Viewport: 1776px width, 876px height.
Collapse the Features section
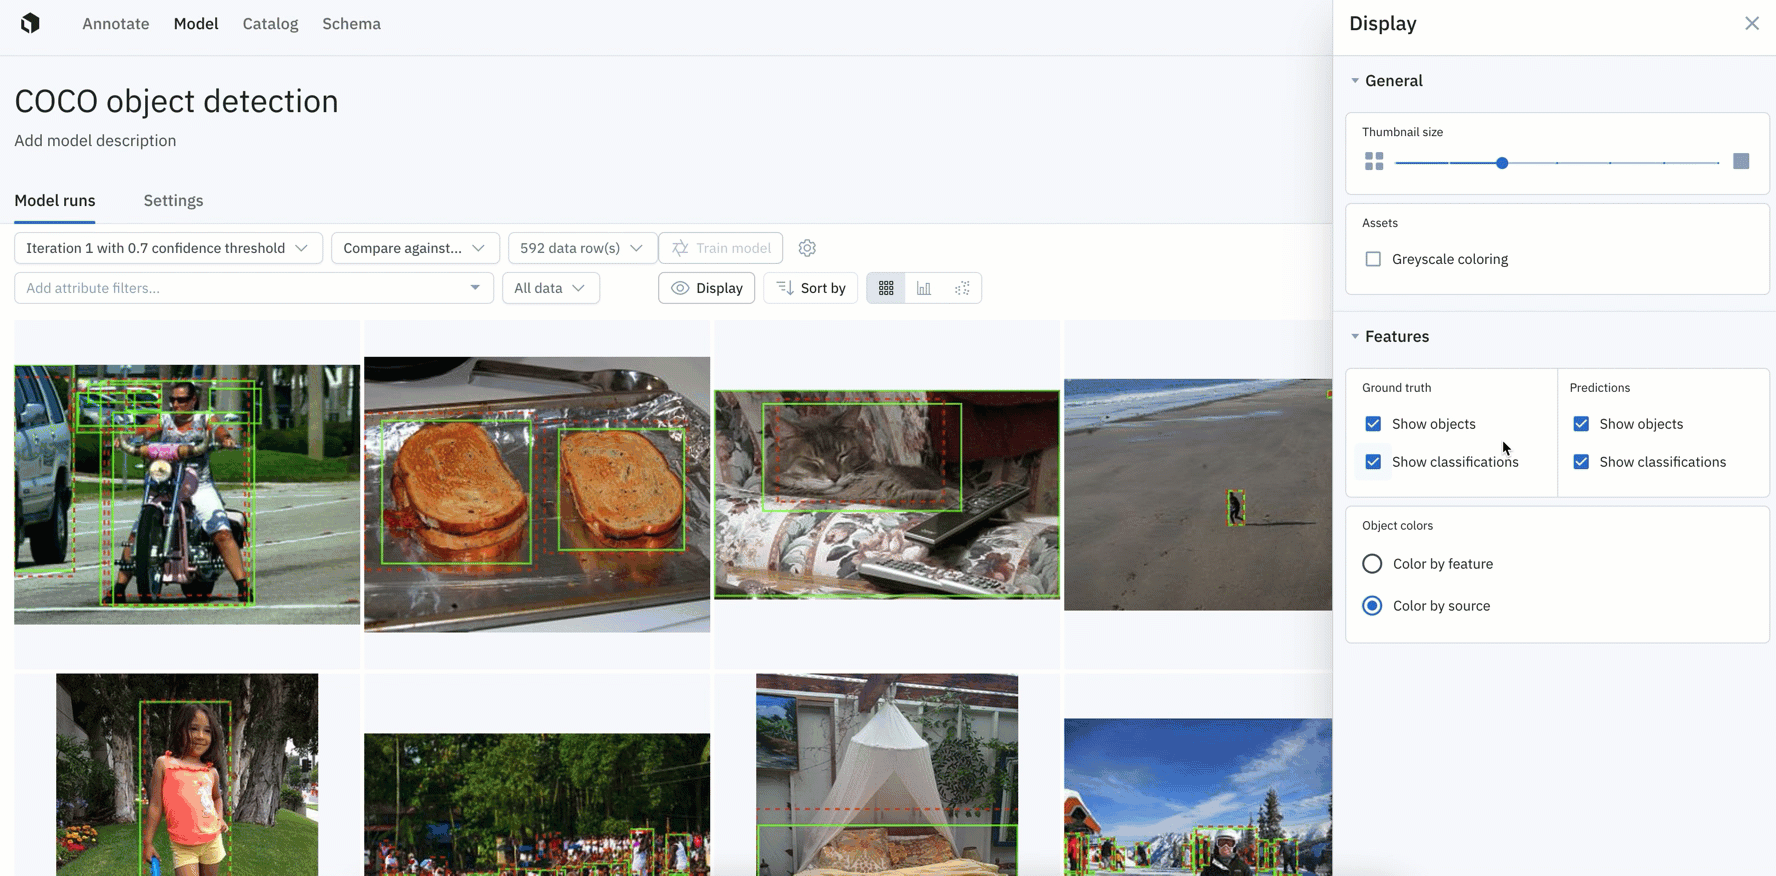1355,337
